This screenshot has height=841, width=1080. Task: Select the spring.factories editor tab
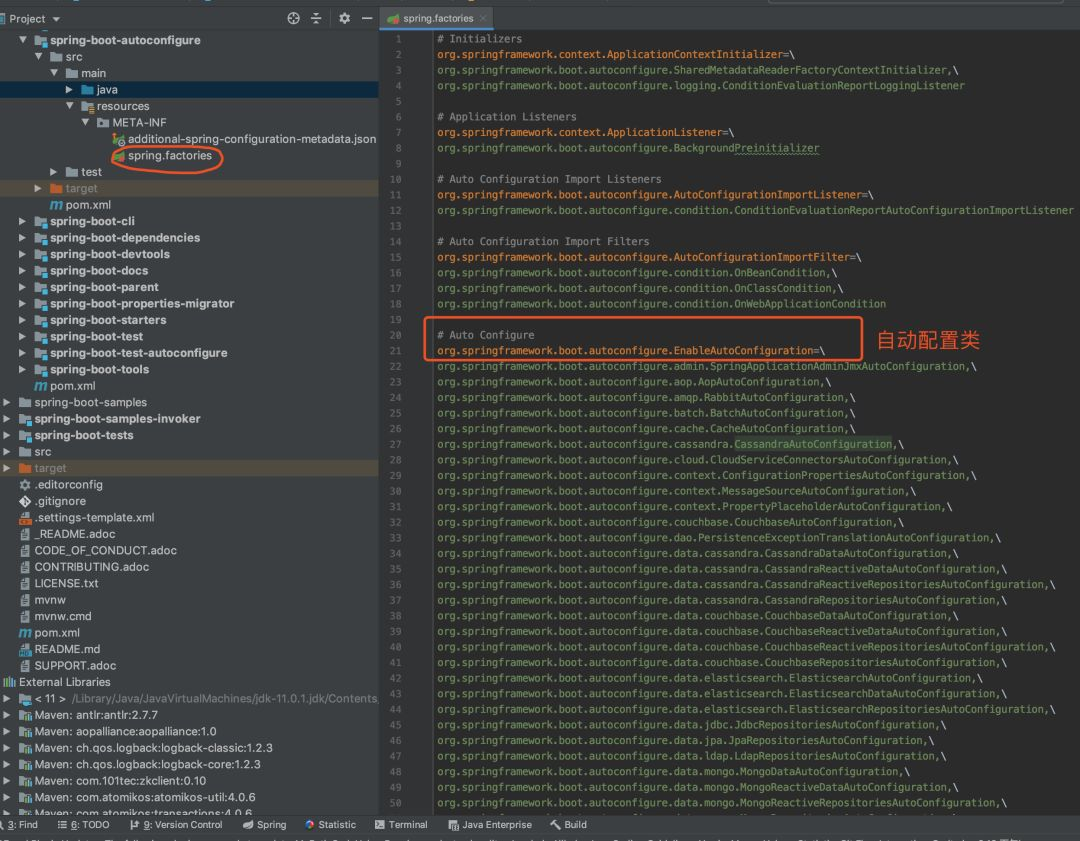click(438, 19)
